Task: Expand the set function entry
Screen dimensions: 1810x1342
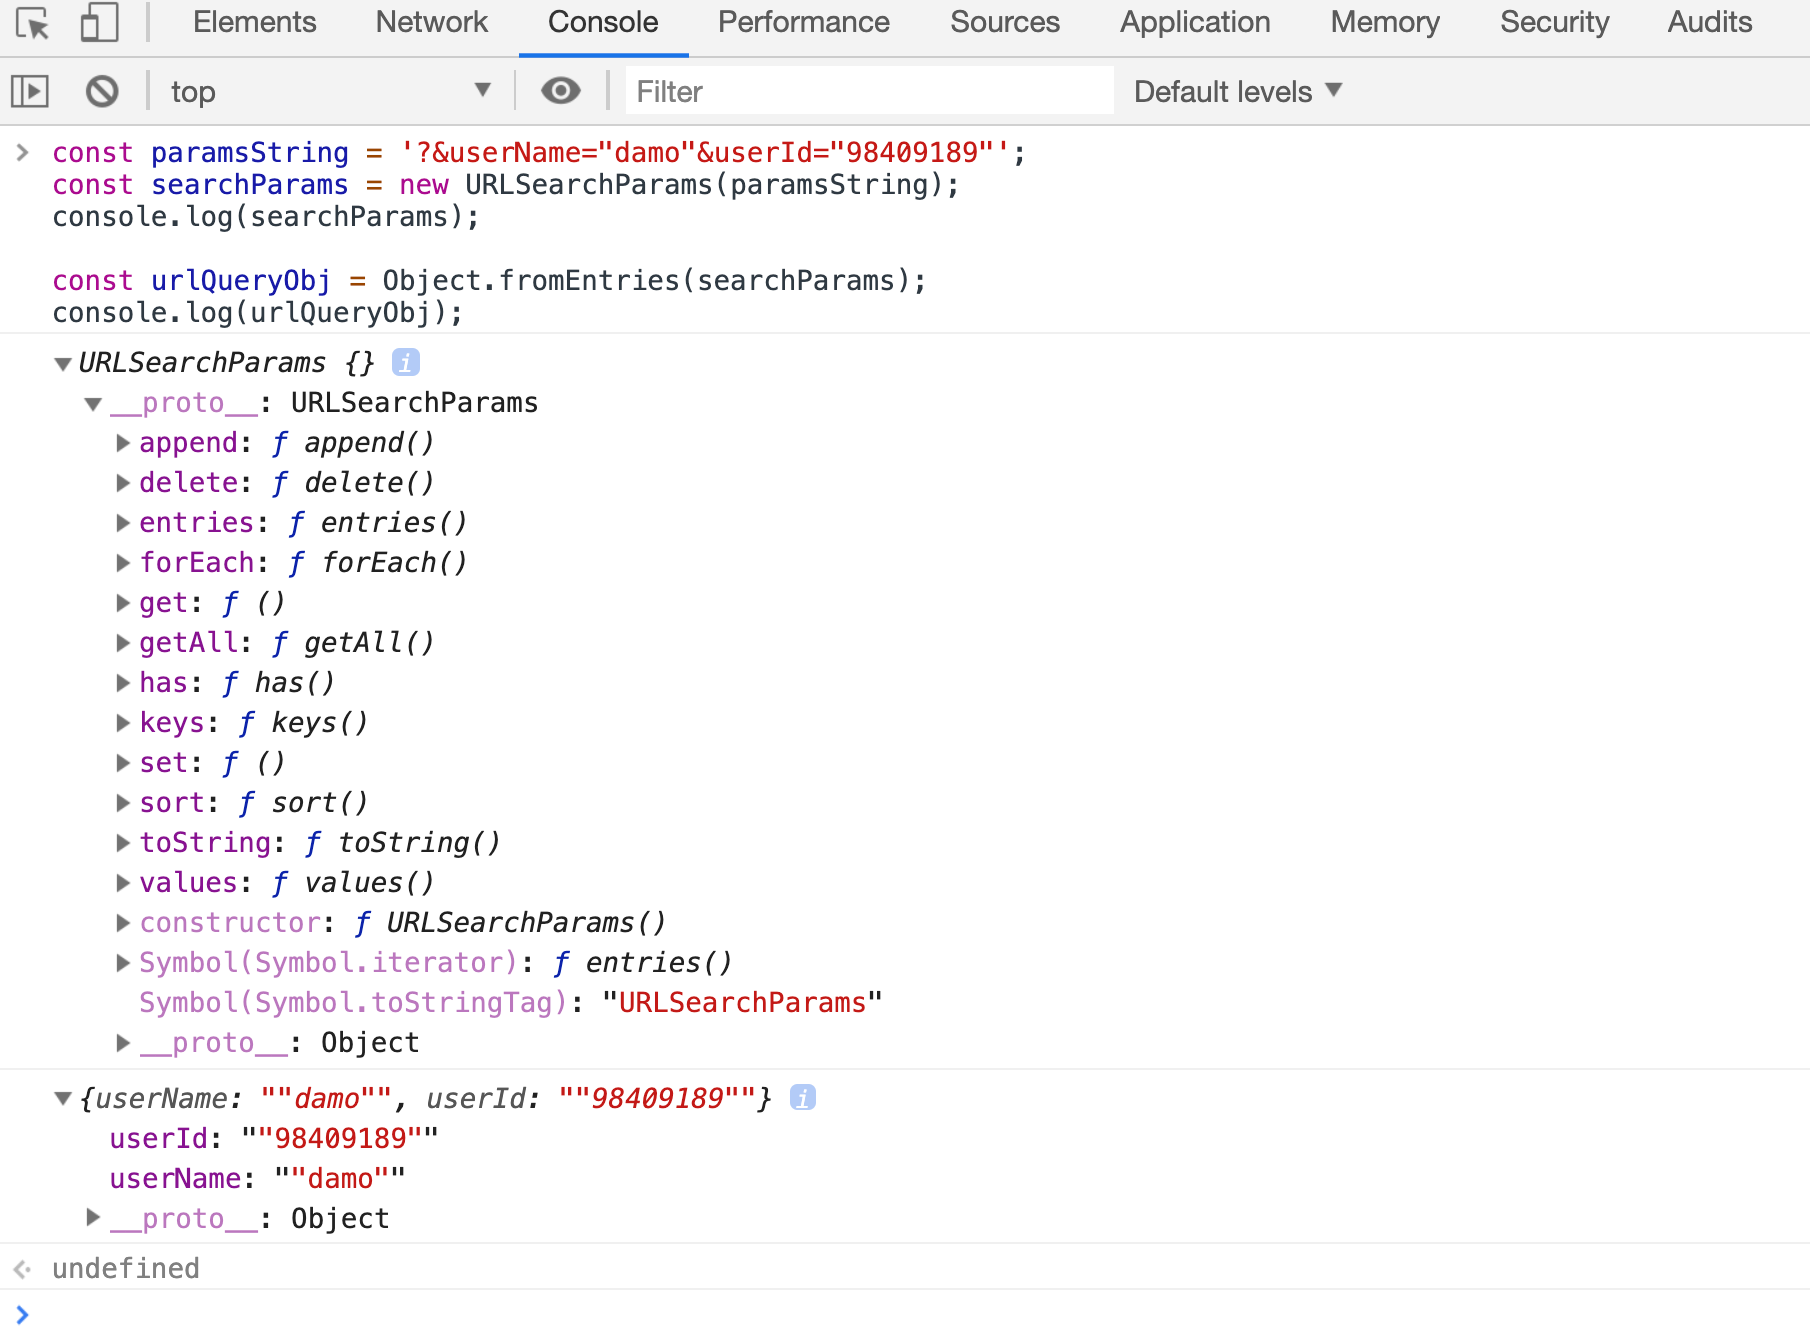Action: click(x=123, y=763)
